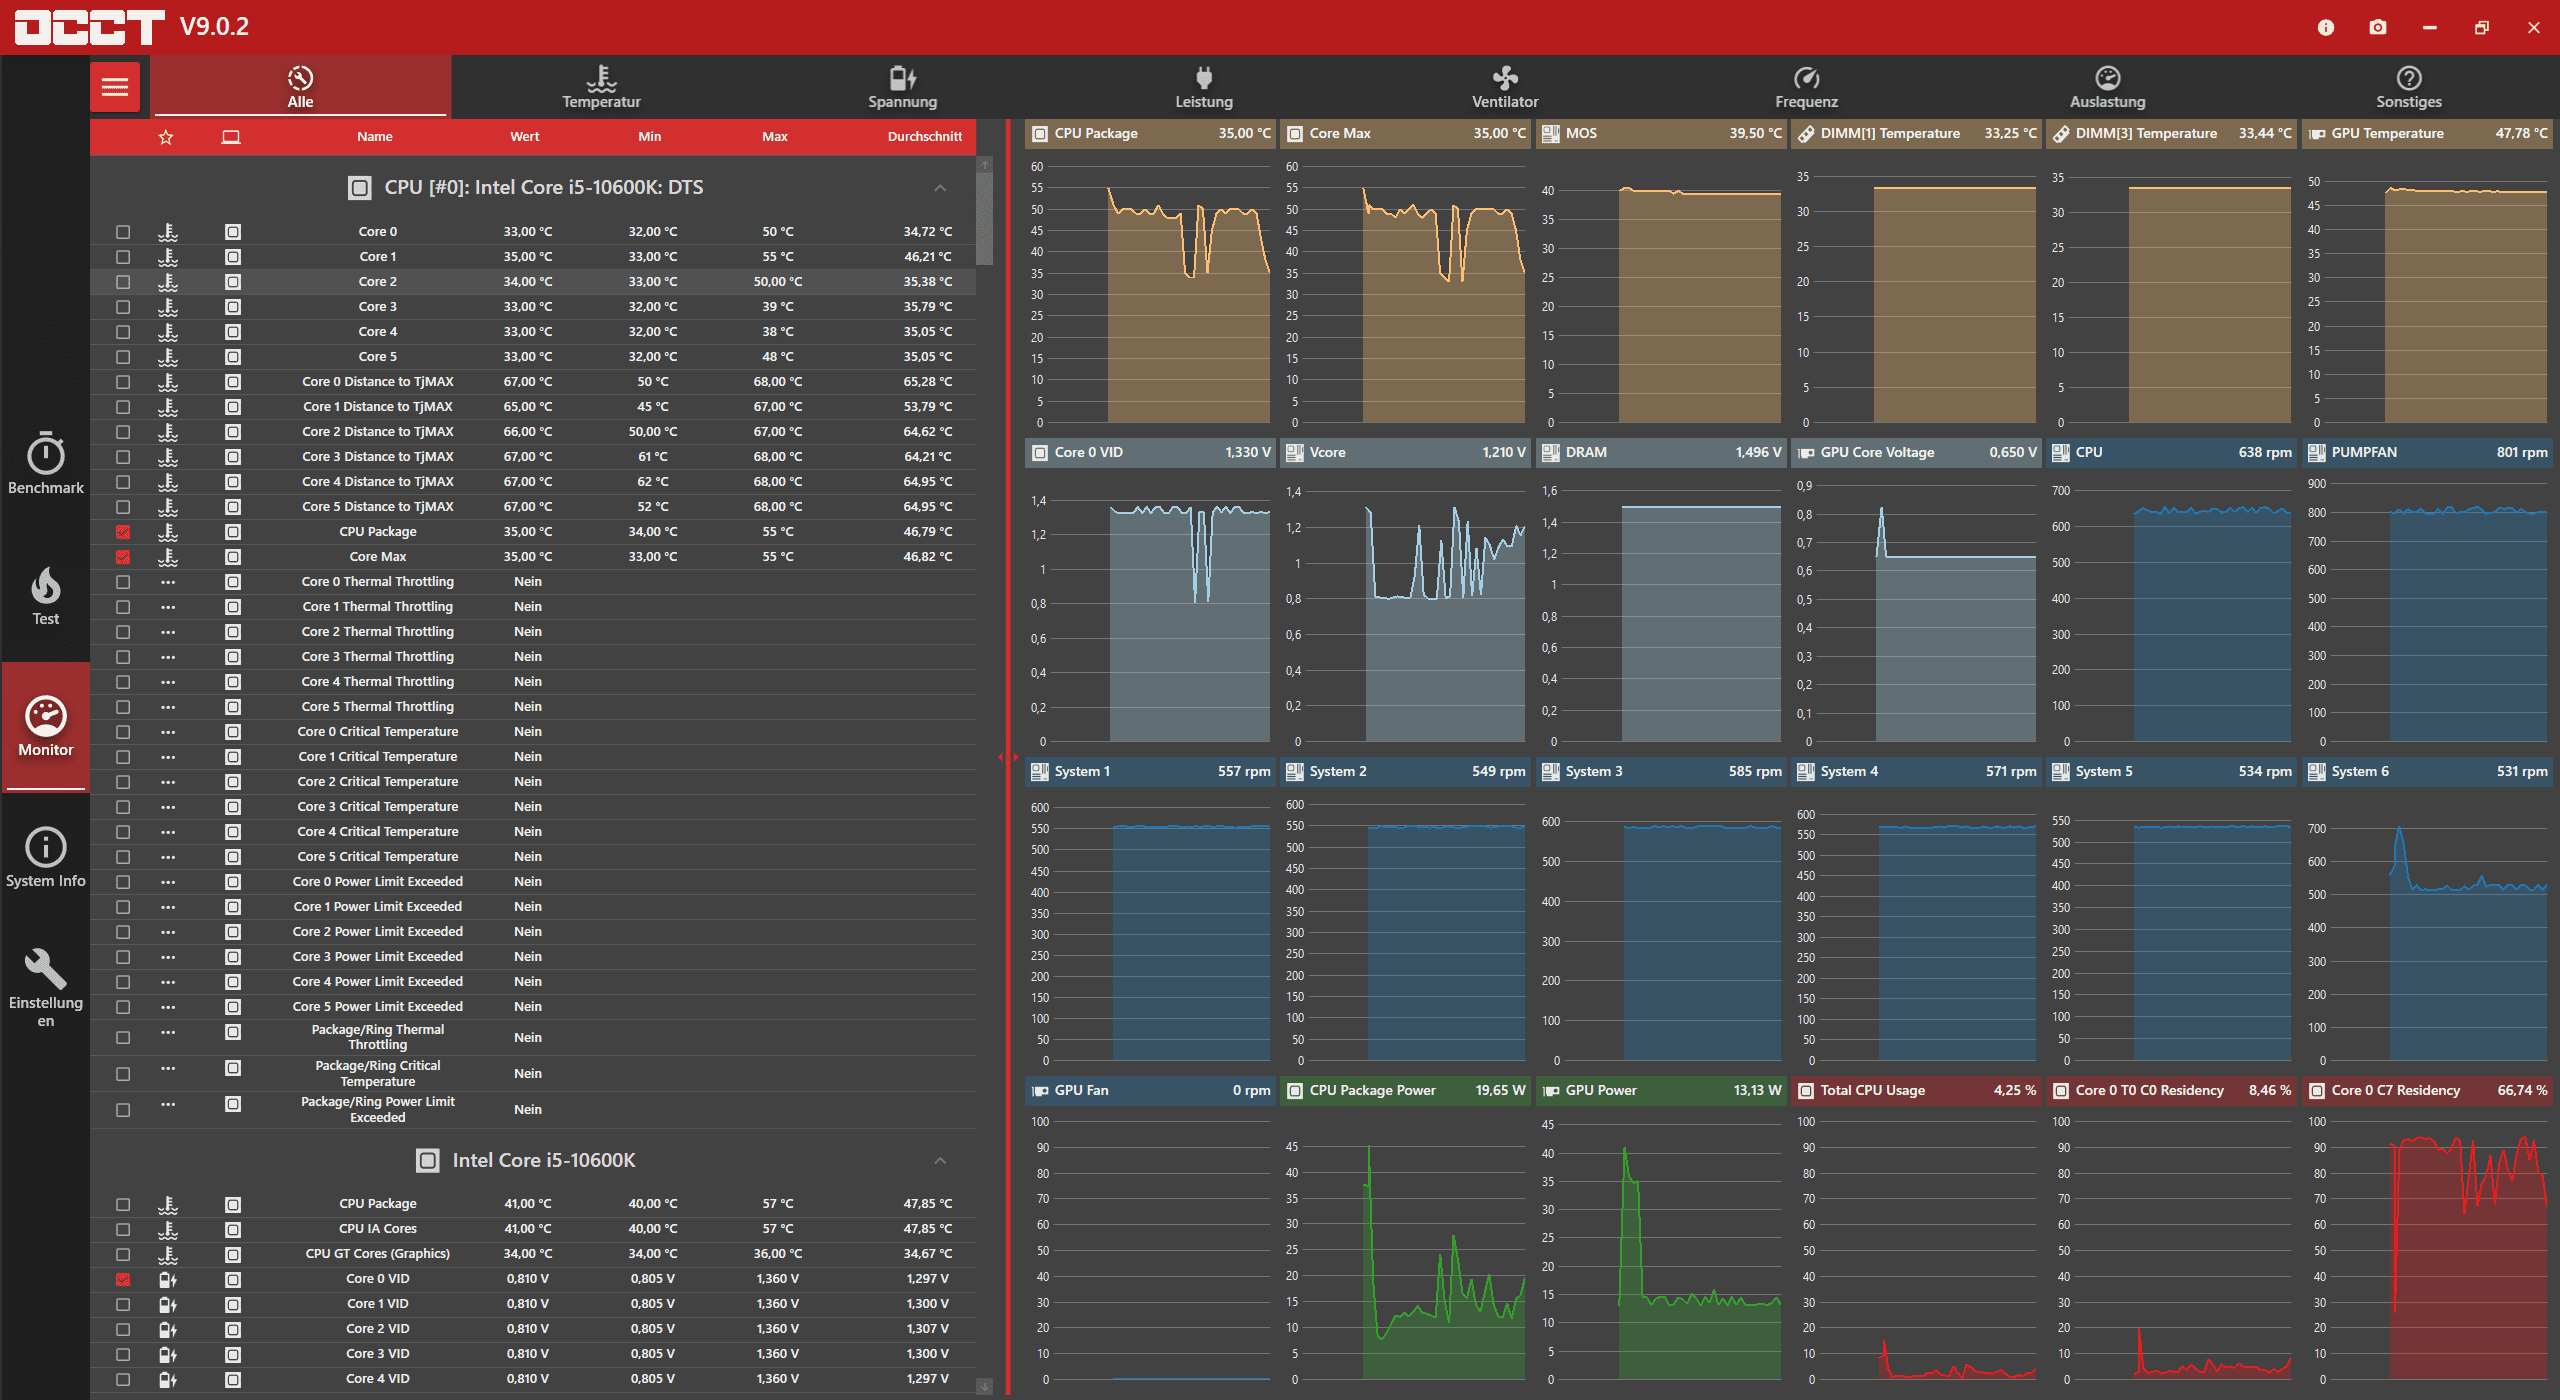Select the Core 1 Power Limit Exceeded row name
This screenshot has height=1400, width=2560.
[x=378, y=907]
